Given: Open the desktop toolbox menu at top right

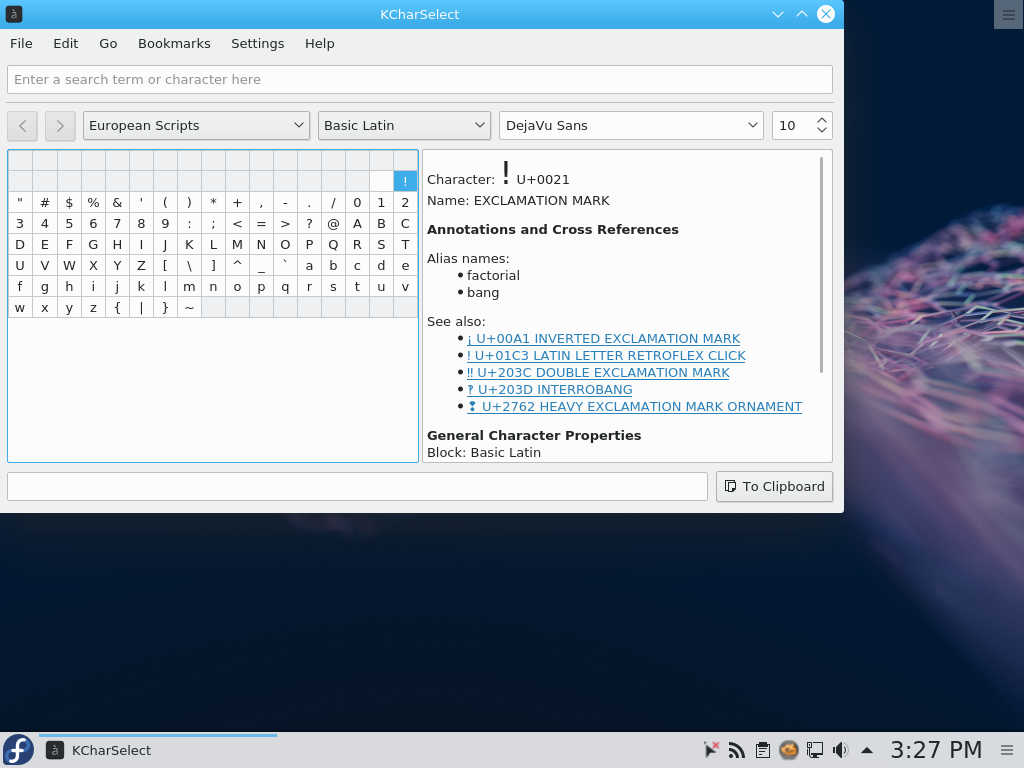Looking at the screenshot, I should tap(1008, 14).
